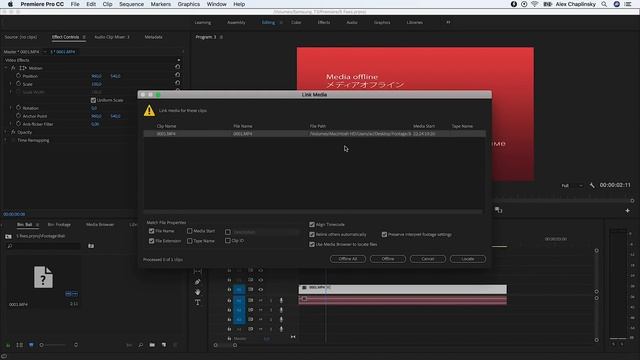Disable Relink others automatically option
The image size is (640, 360).
(312, 234)
